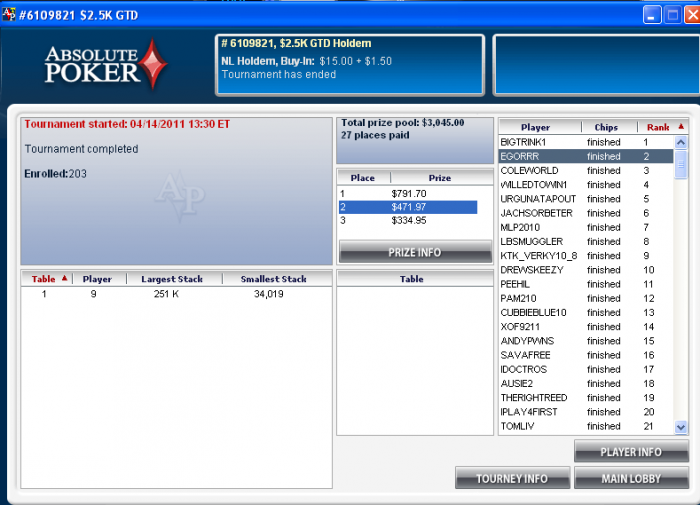This screenshot has height=505, width=700.
Task: Select player EGORRR in the list
Action: pyautogui.click(x=586, y=156)
